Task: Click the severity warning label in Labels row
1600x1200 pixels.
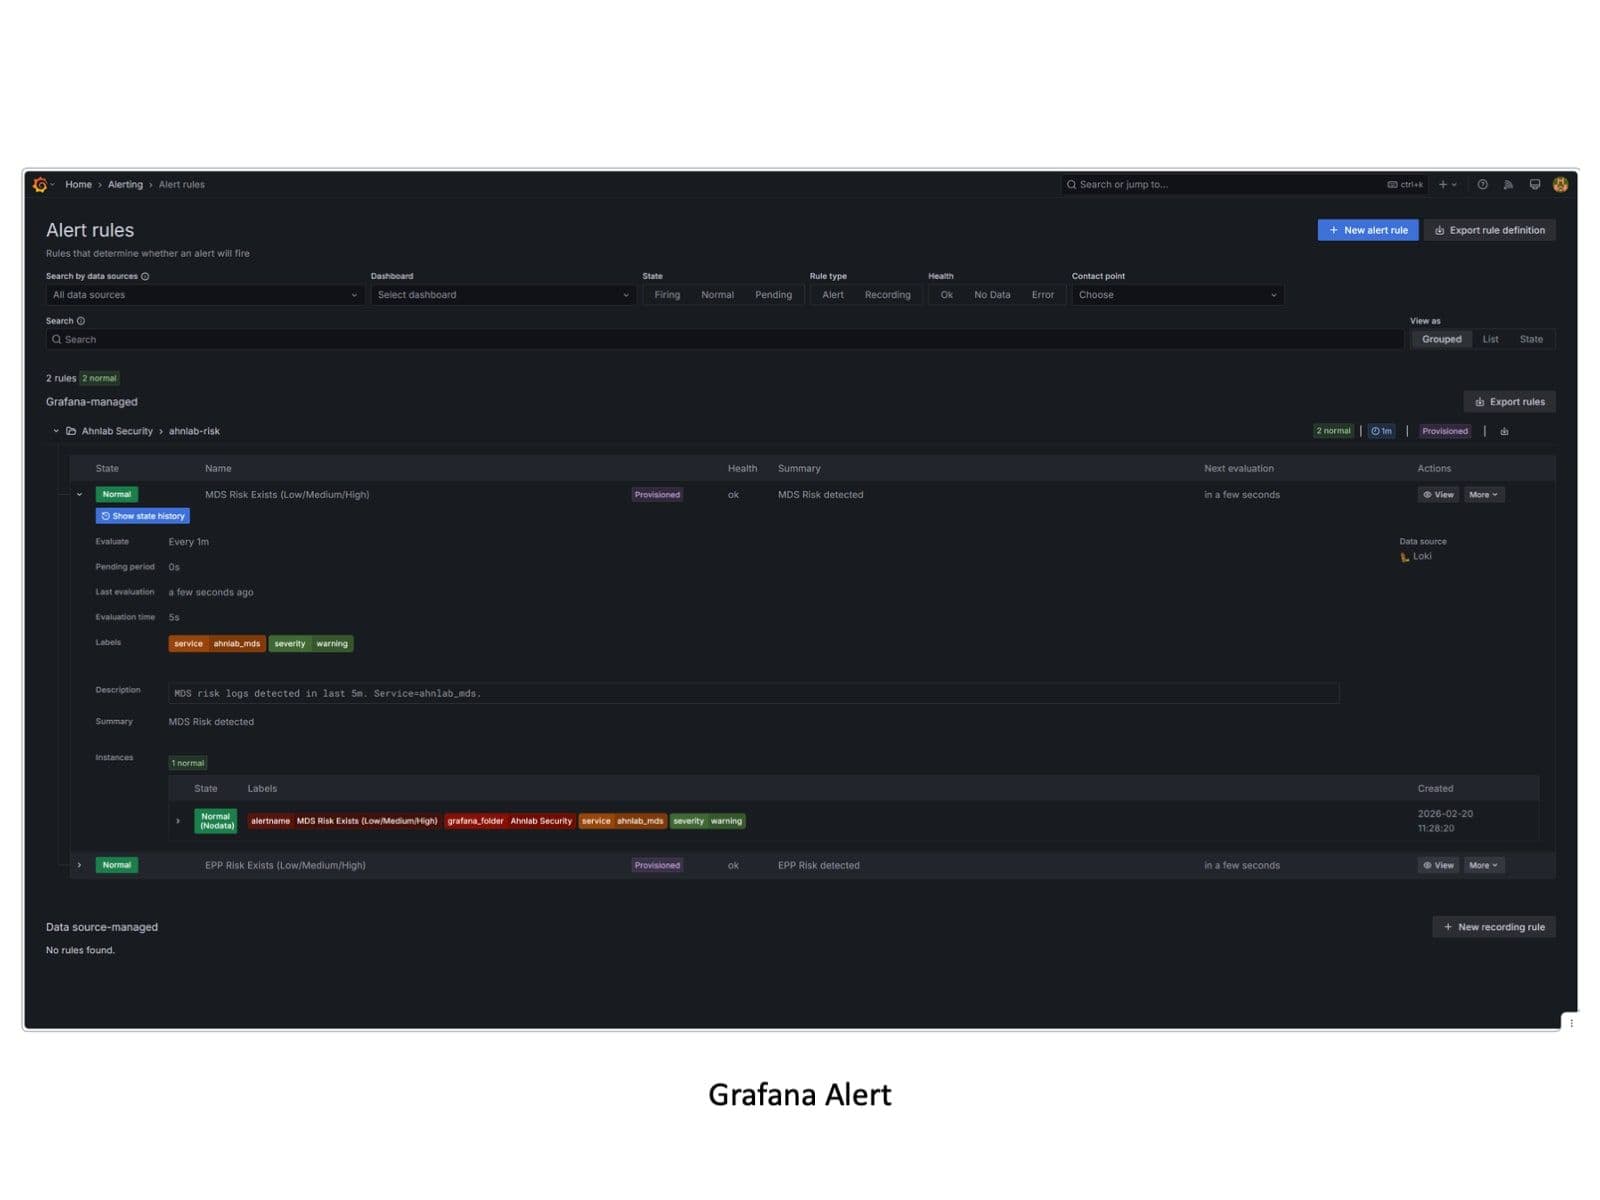Action: click(311, 644)
